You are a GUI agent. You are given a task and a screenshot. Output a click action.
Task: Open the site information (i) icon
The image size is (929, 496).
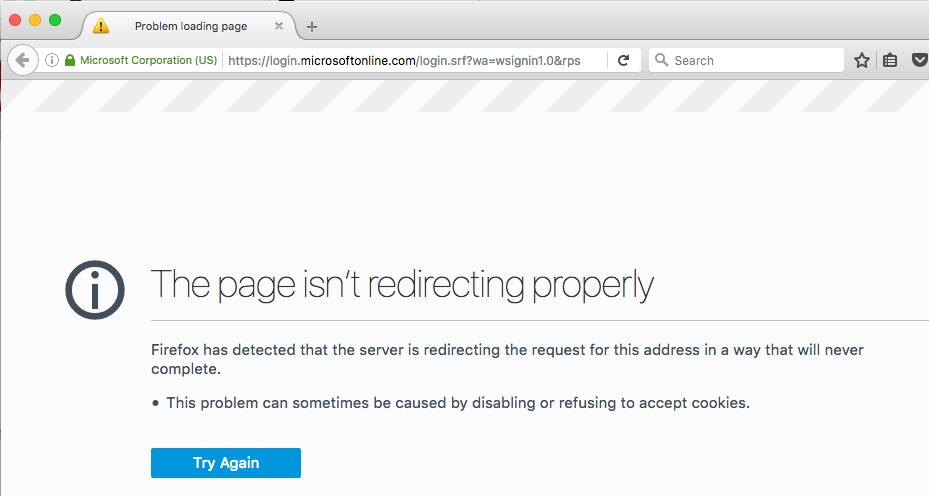[52, 60]
